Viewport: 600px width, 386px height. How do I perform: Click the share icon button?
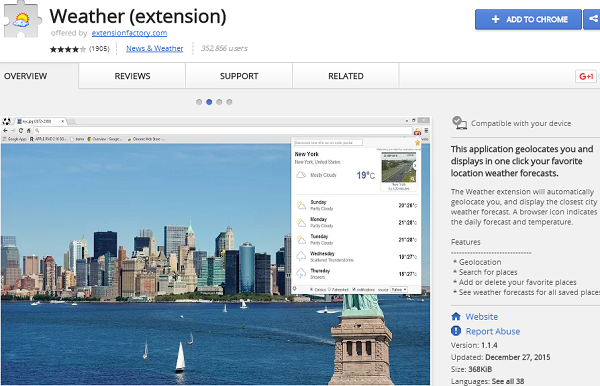tap(592, 19)
